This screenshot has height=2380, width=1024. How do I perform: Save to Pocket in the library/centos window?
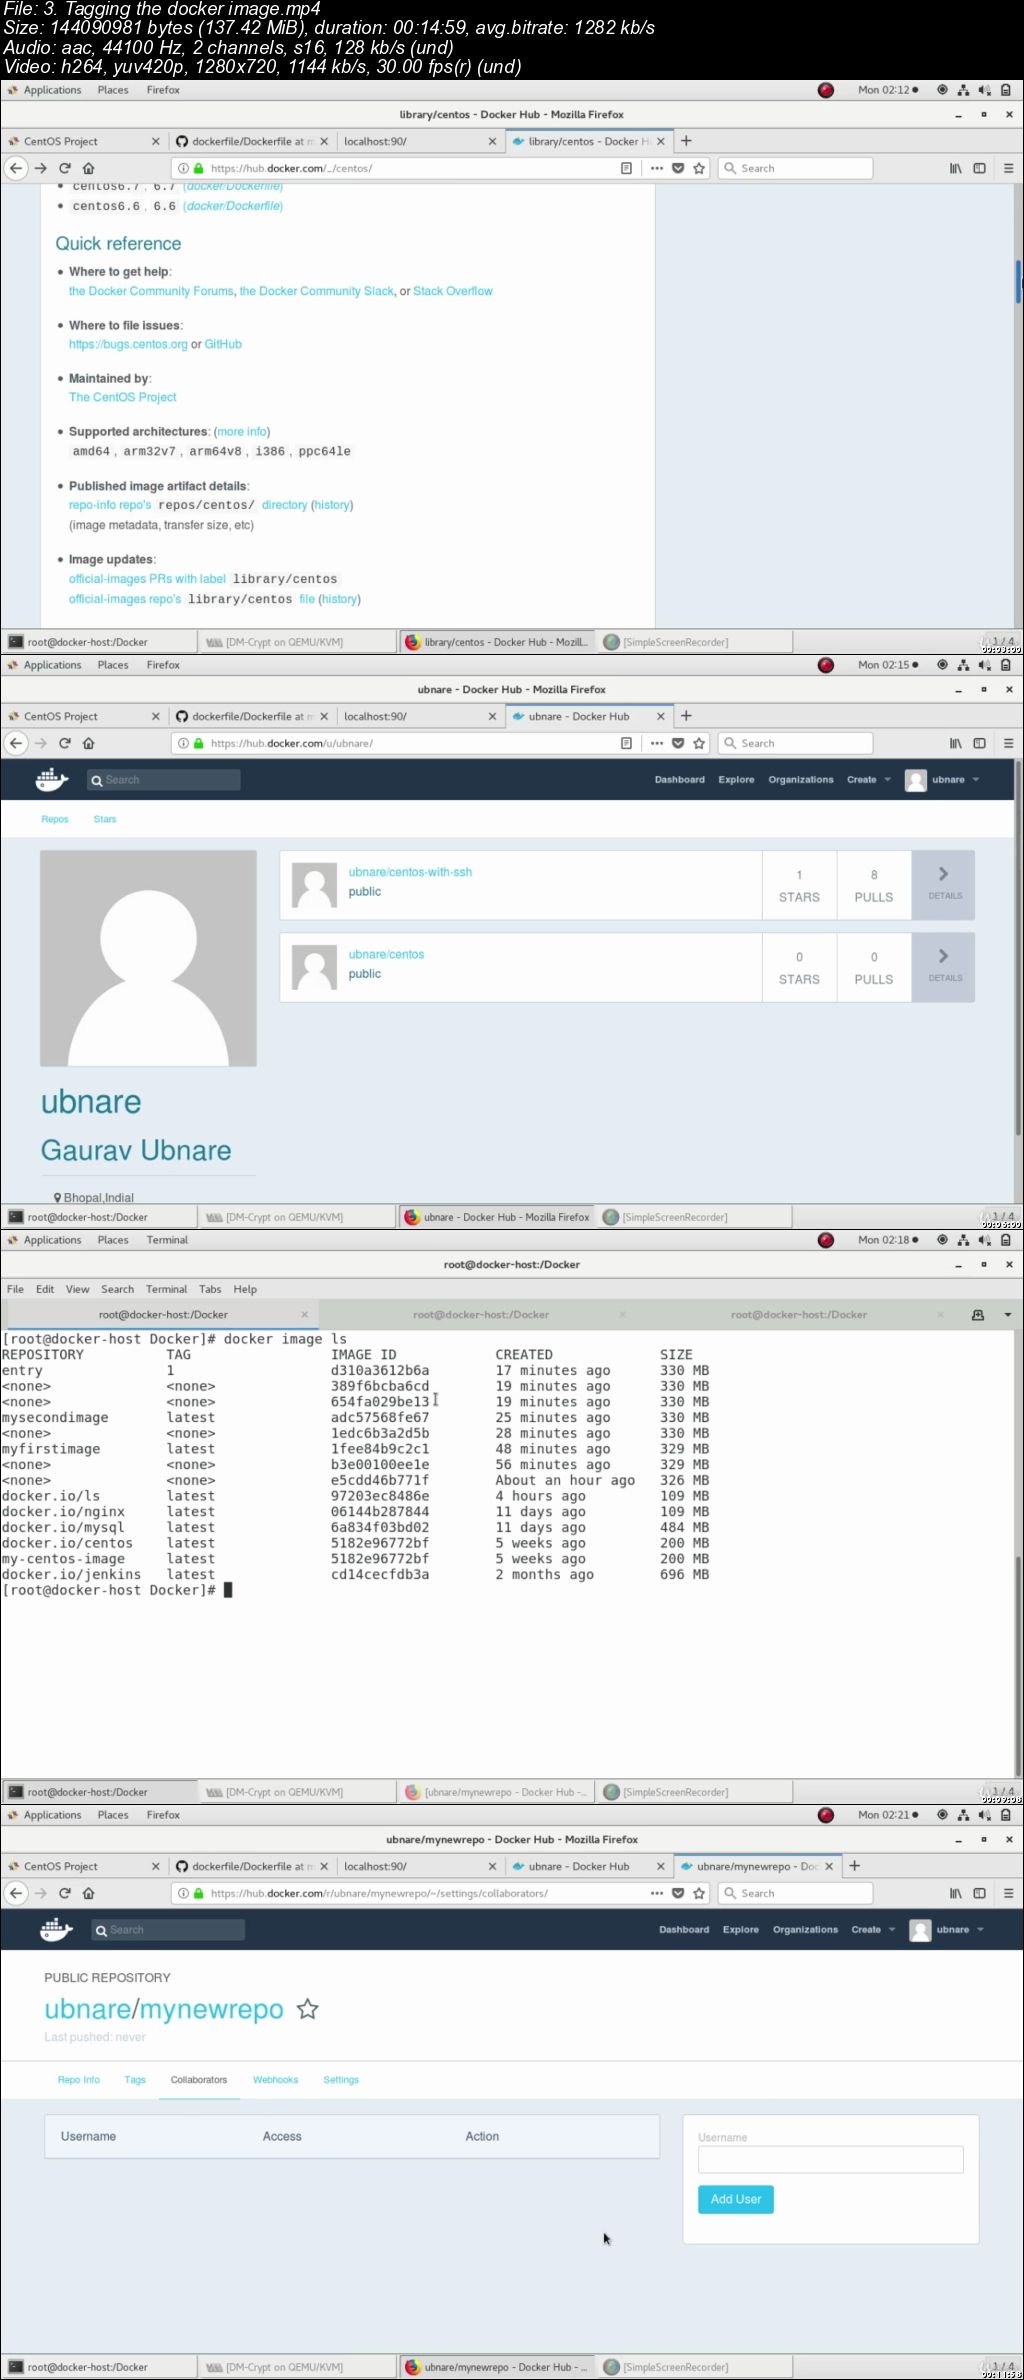point(678,168)
